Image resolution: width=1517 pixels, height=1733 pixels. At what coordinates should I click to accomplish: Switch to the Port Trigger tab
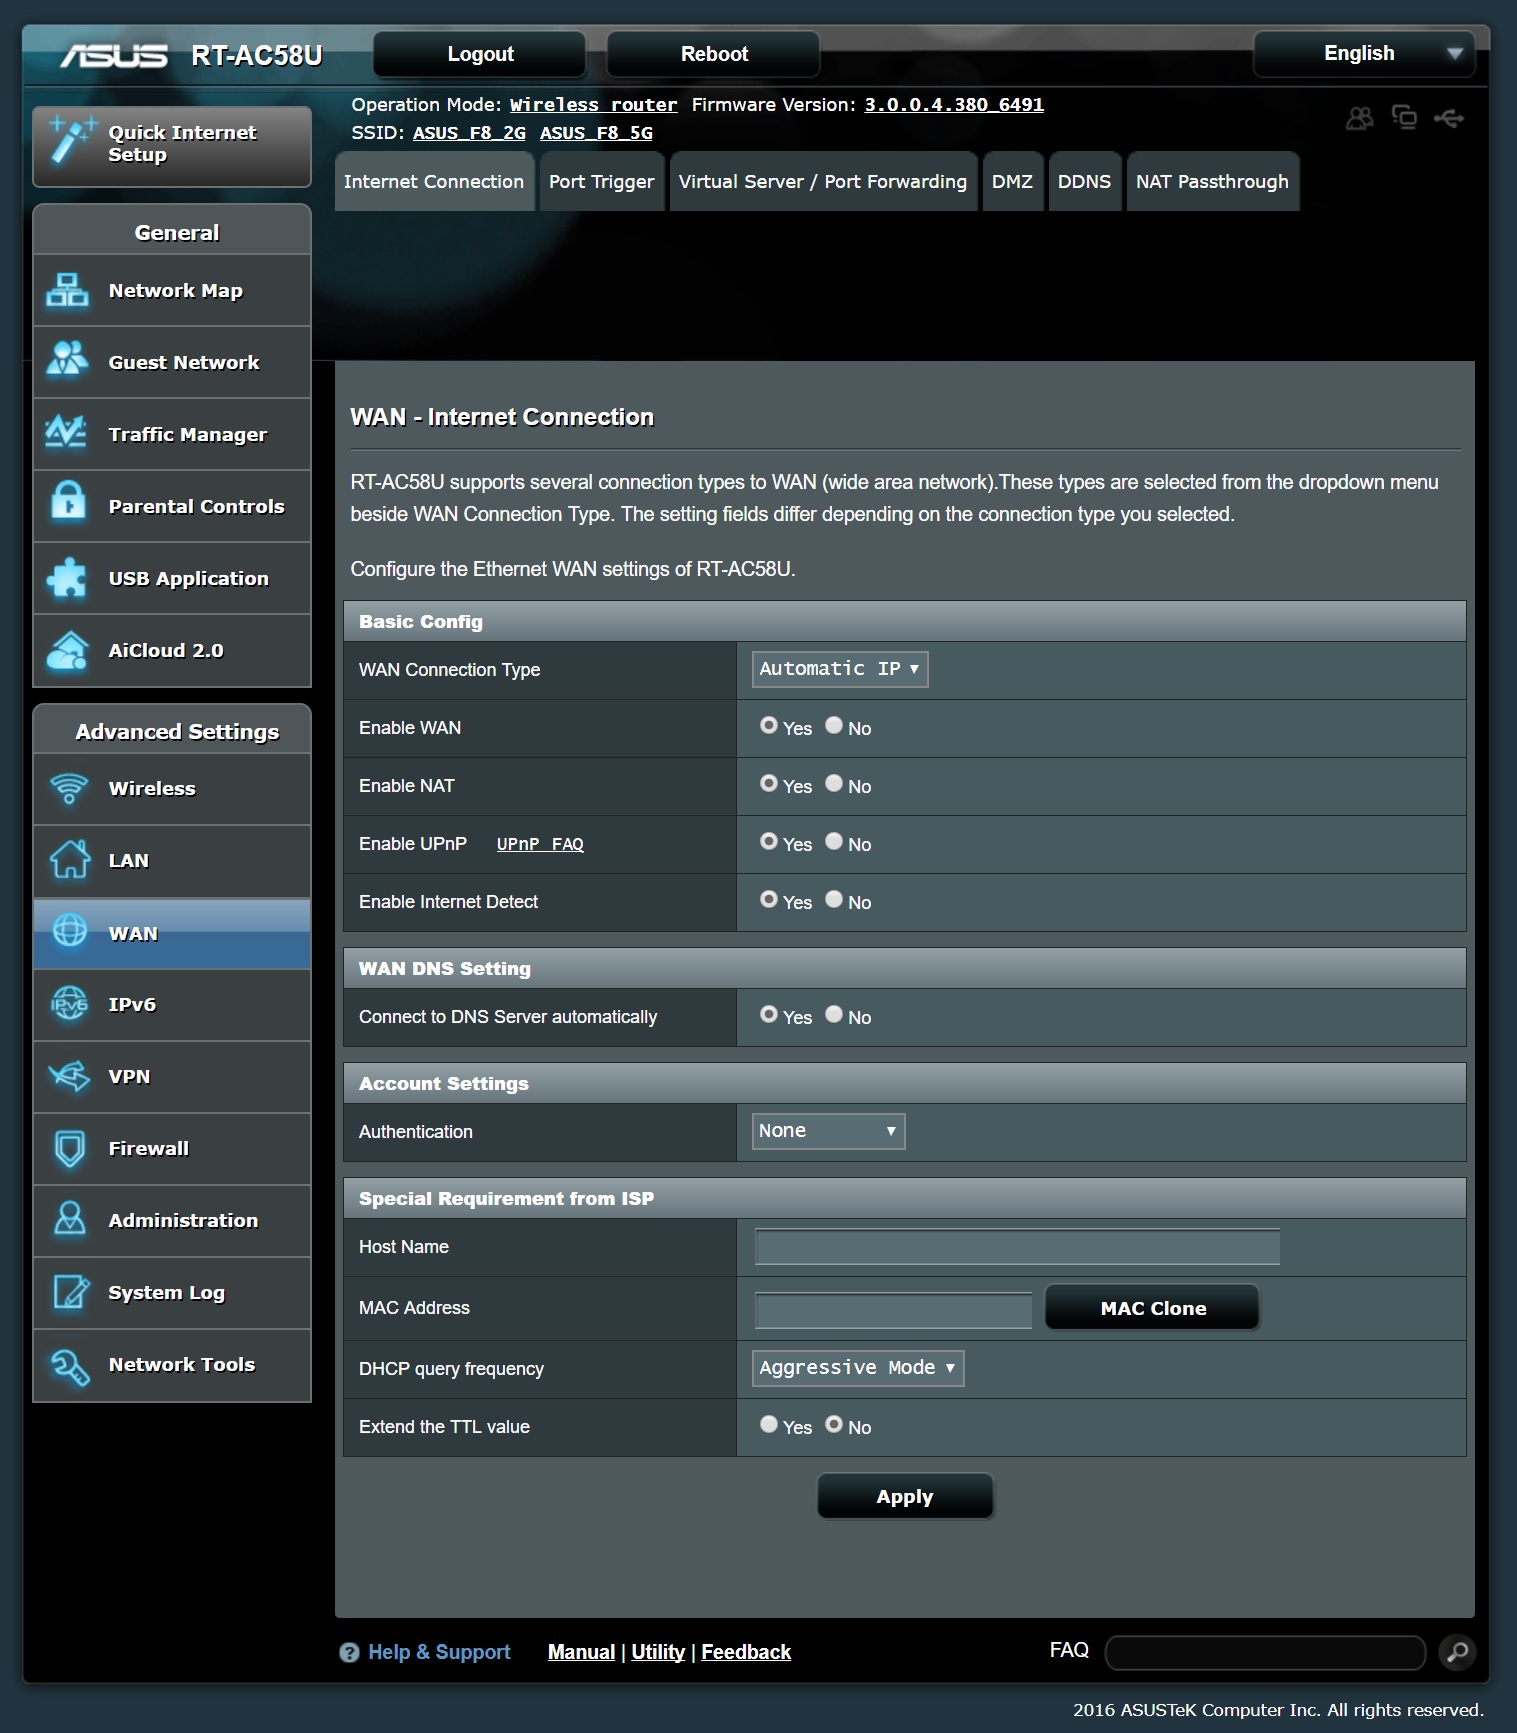[602, 182]
